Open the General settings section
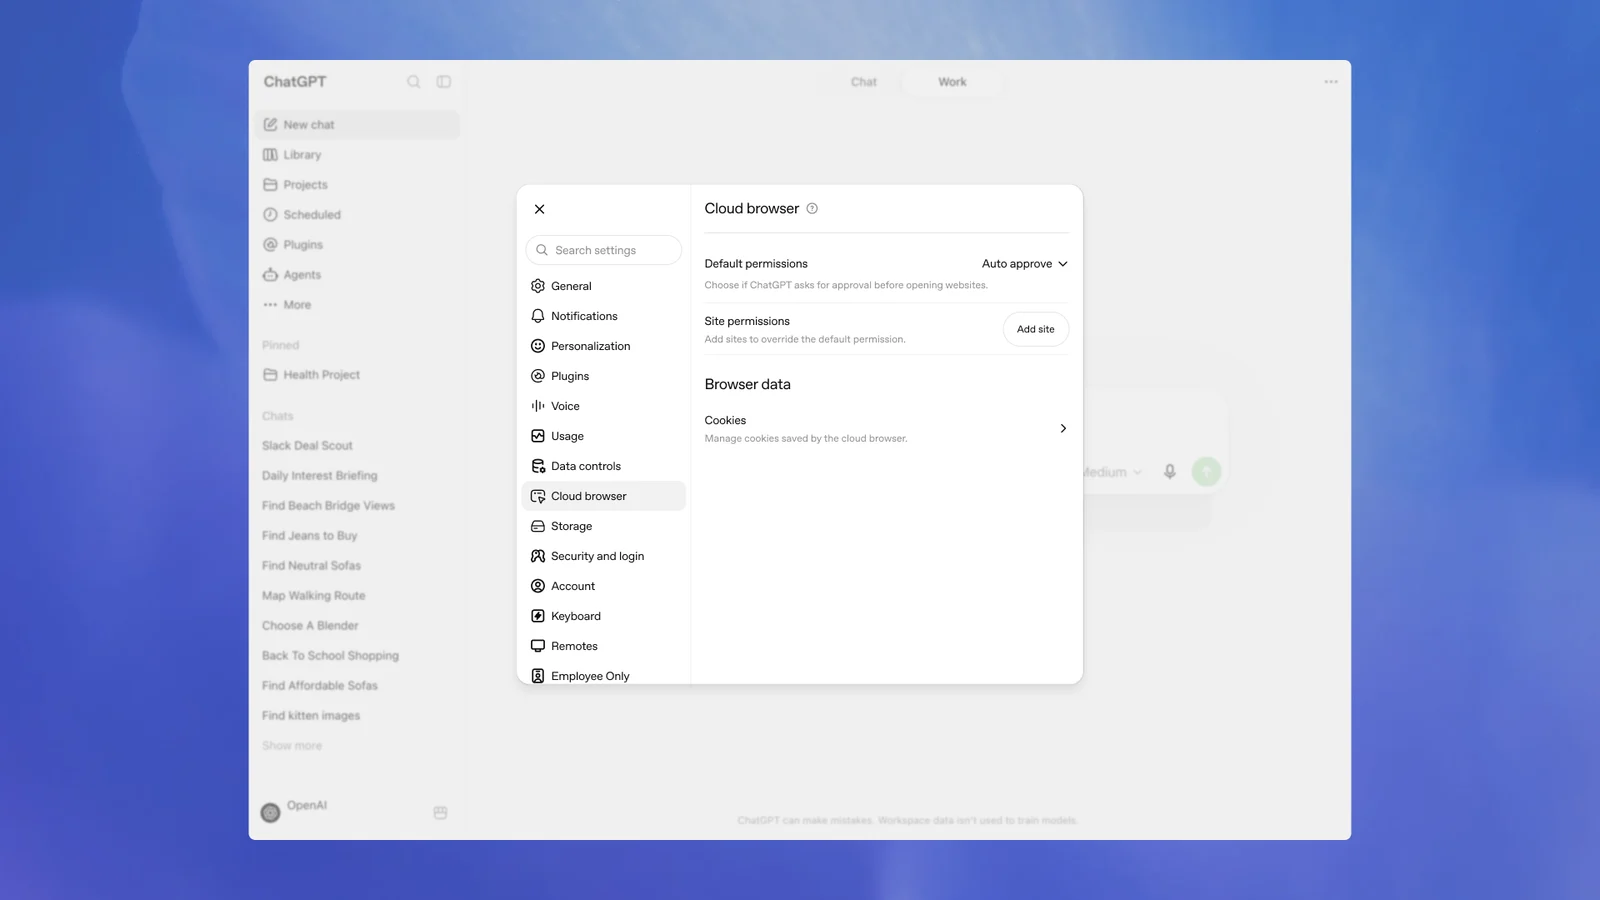 pyautogui.click(x=603, y=286)
